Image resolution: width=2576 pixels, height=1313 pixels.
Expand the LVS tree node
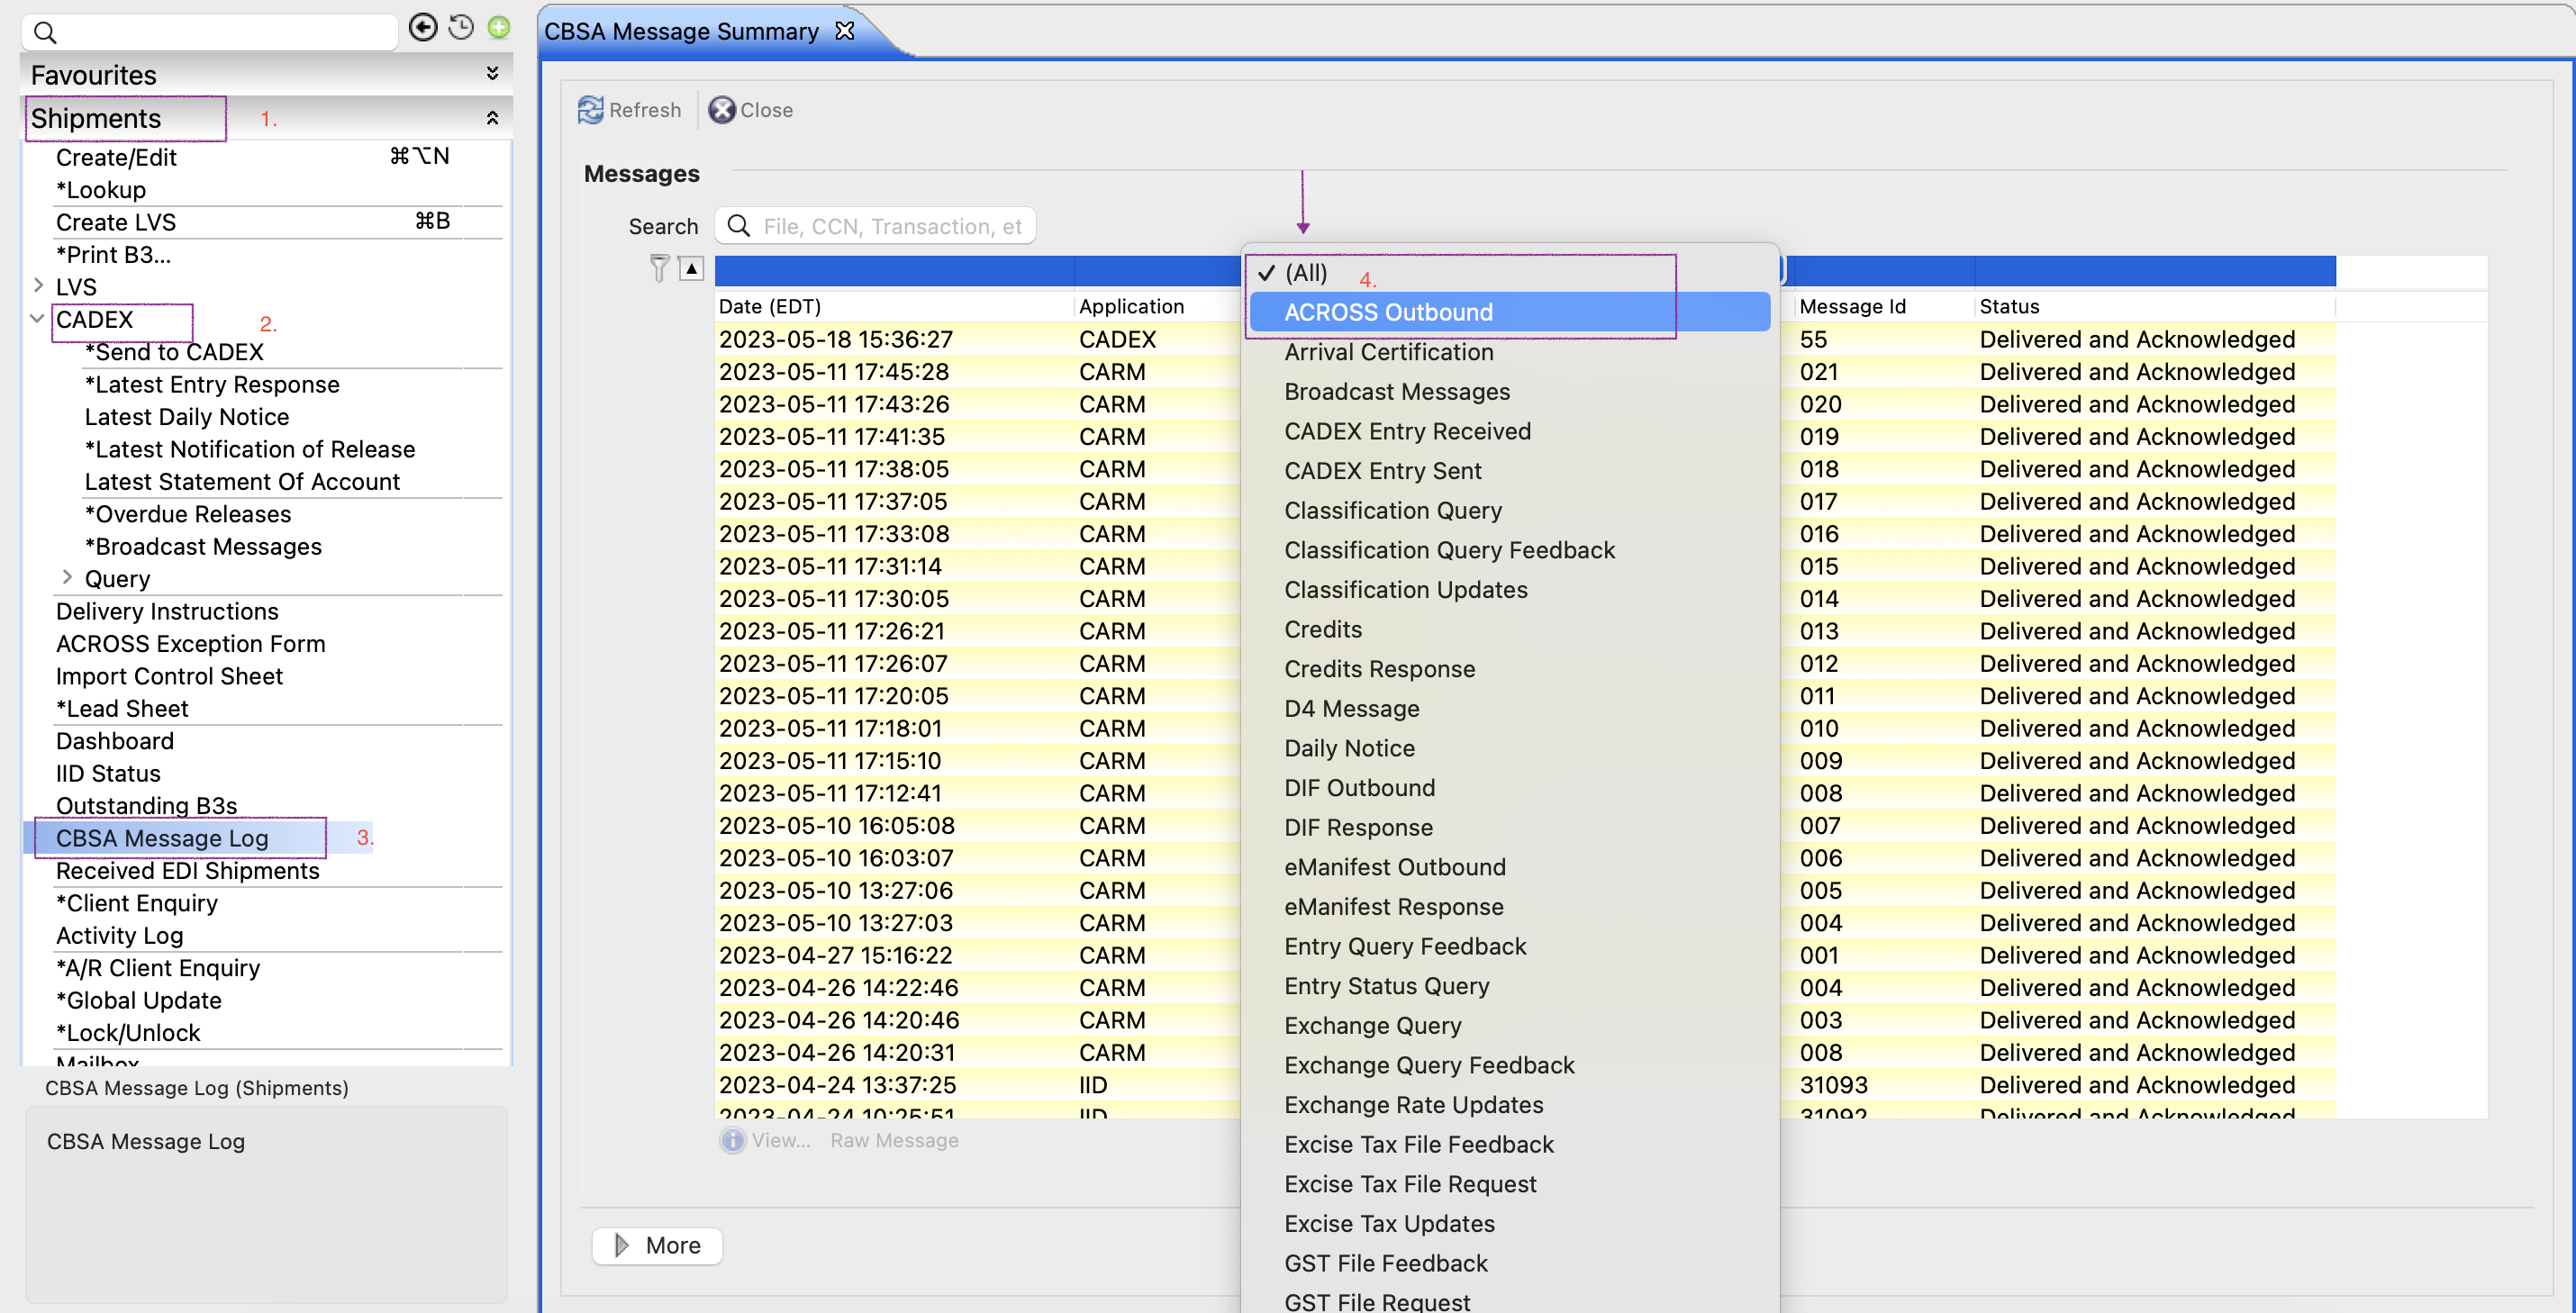38,286
